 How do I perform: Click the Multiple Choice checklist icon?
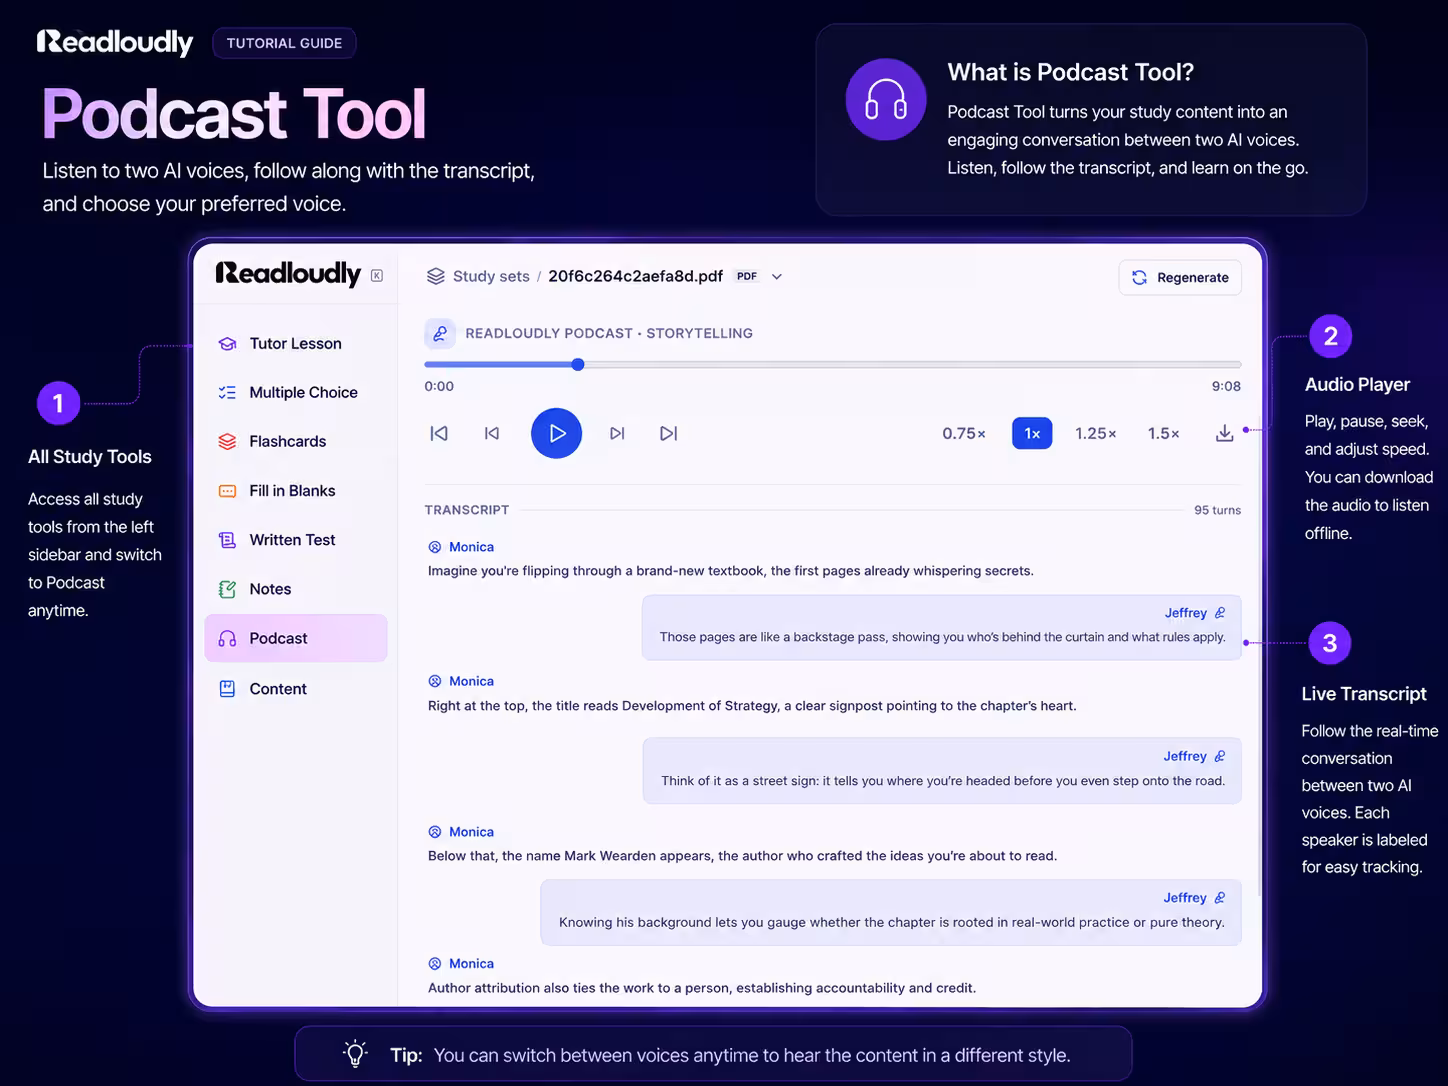click(x=227, y=392)
